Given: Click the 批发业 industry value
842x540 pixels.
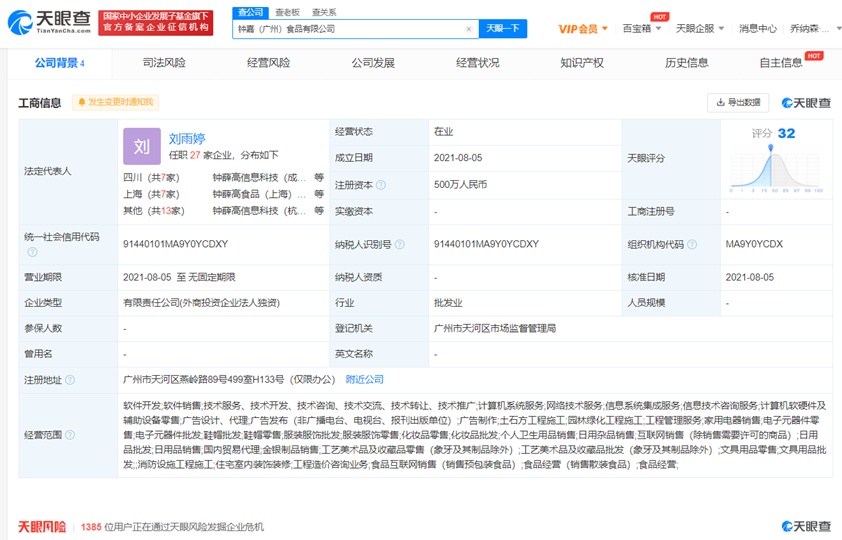Looking at the screenshot, I should tap(448, 303).
